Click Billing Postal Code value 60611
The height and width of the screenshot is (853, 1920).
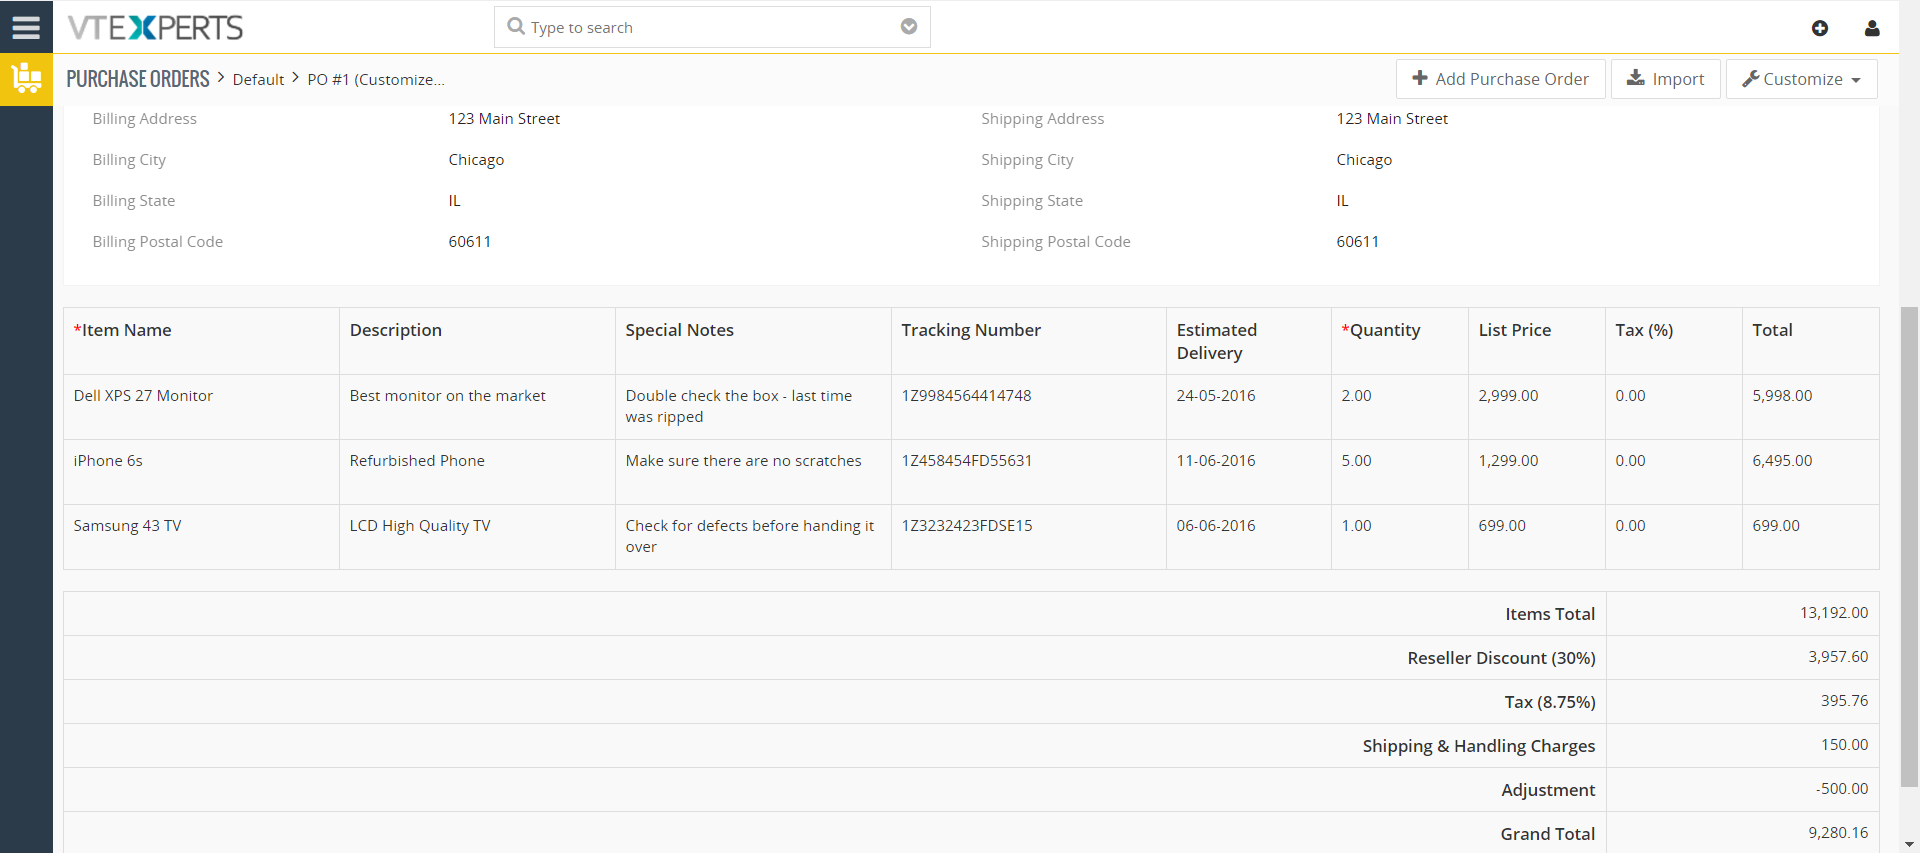(469, 242)
